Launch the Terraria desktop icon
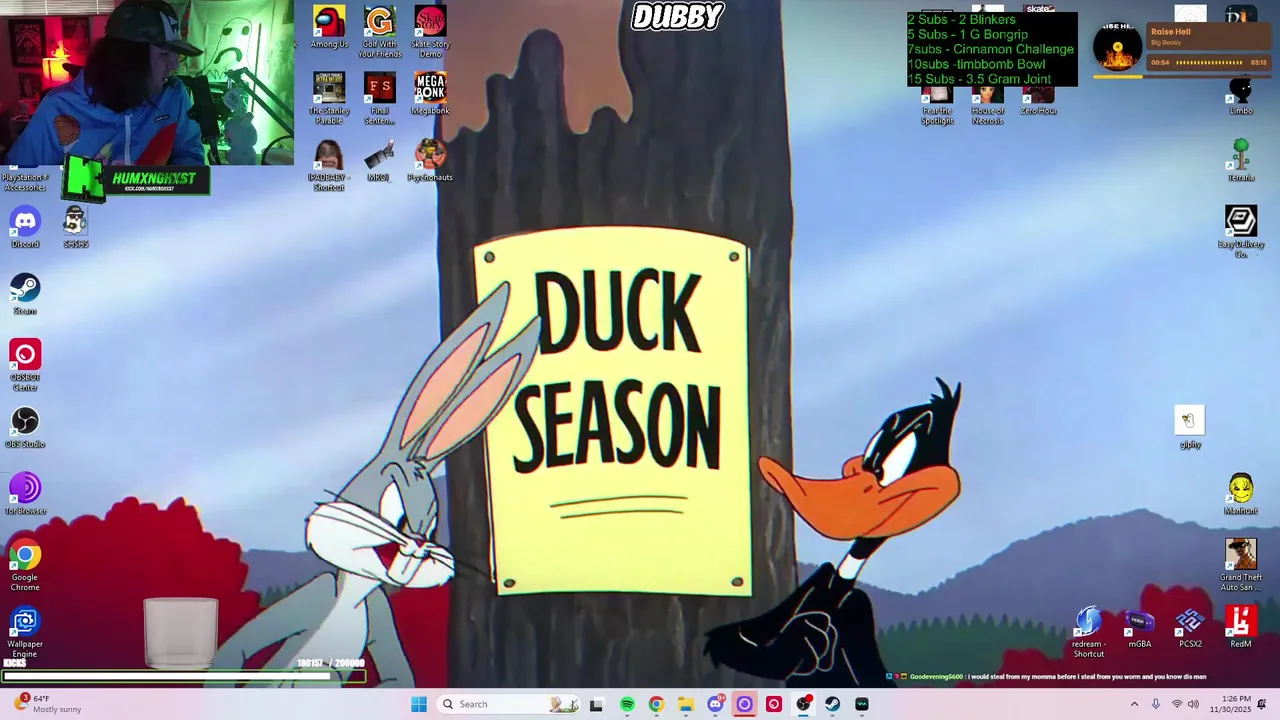This screenshot has width=1280, height=720. [1241, 160]
